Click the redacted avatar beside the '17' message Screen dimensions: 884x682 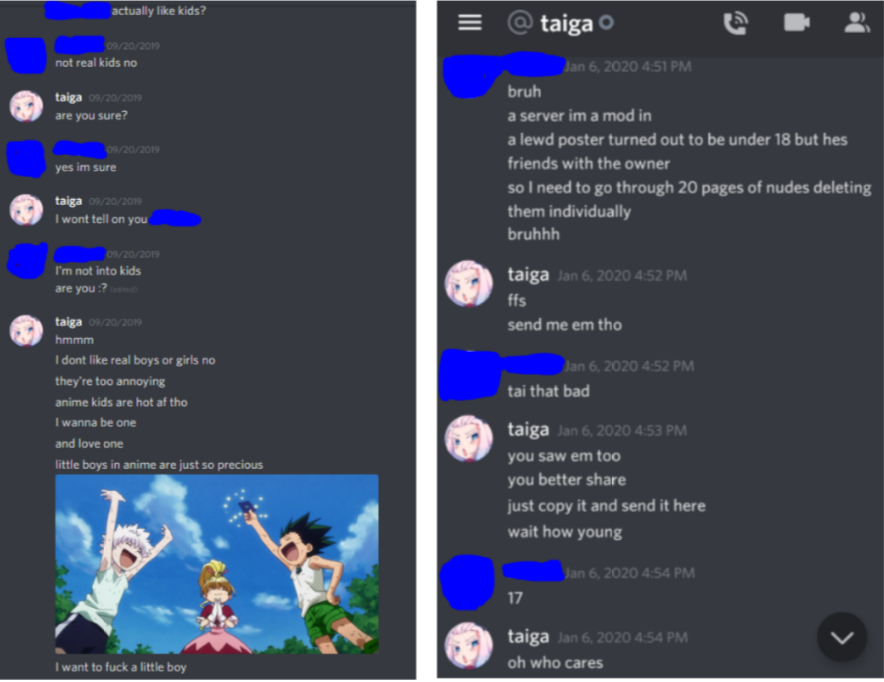click(467, 582)
